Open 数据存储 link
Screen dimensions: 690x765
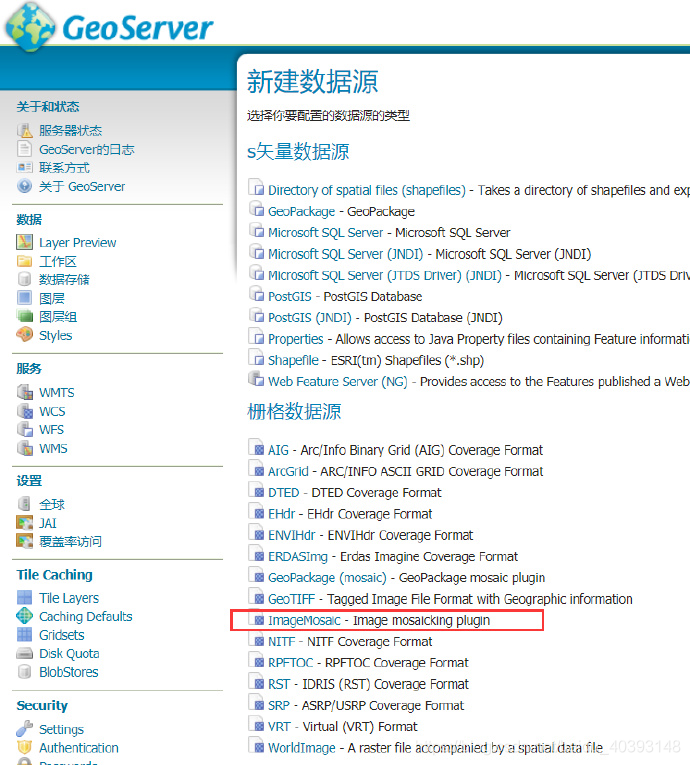click(64, 280)
